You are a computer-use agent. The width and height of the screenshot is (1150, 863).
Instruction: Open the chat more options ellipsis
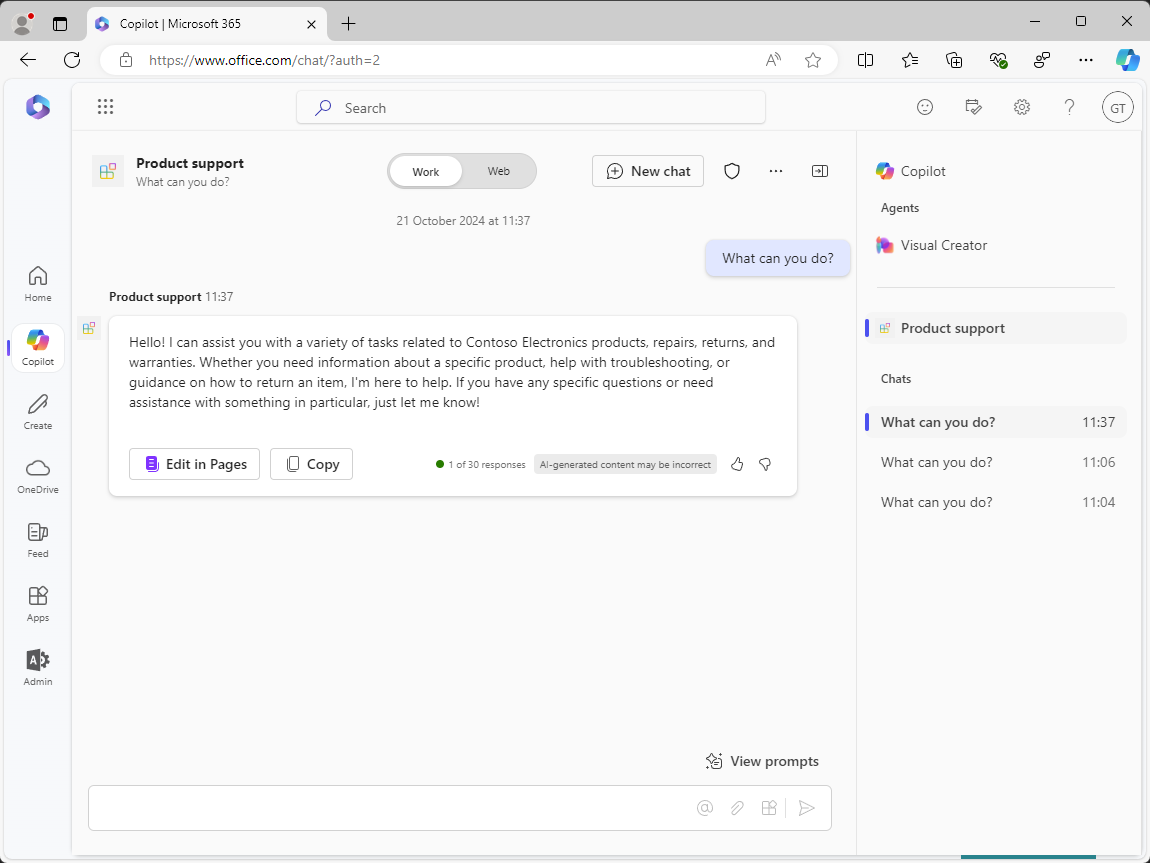coord(776,171)
